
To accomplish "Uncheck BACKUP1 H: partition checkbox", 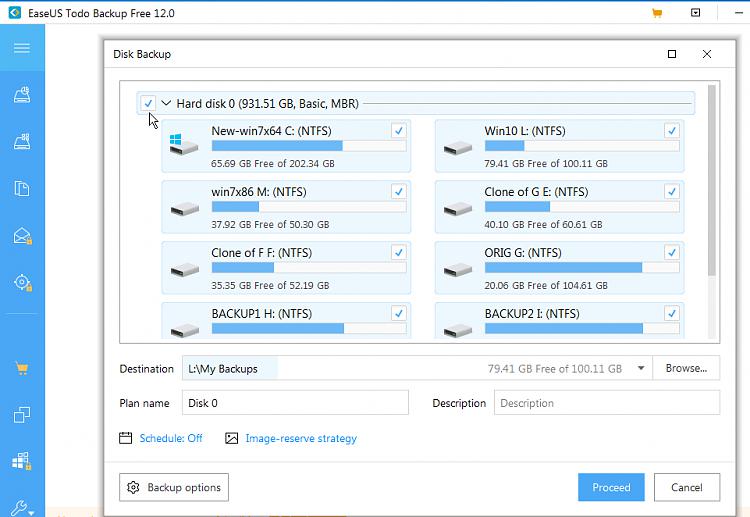I will (398, 313).
